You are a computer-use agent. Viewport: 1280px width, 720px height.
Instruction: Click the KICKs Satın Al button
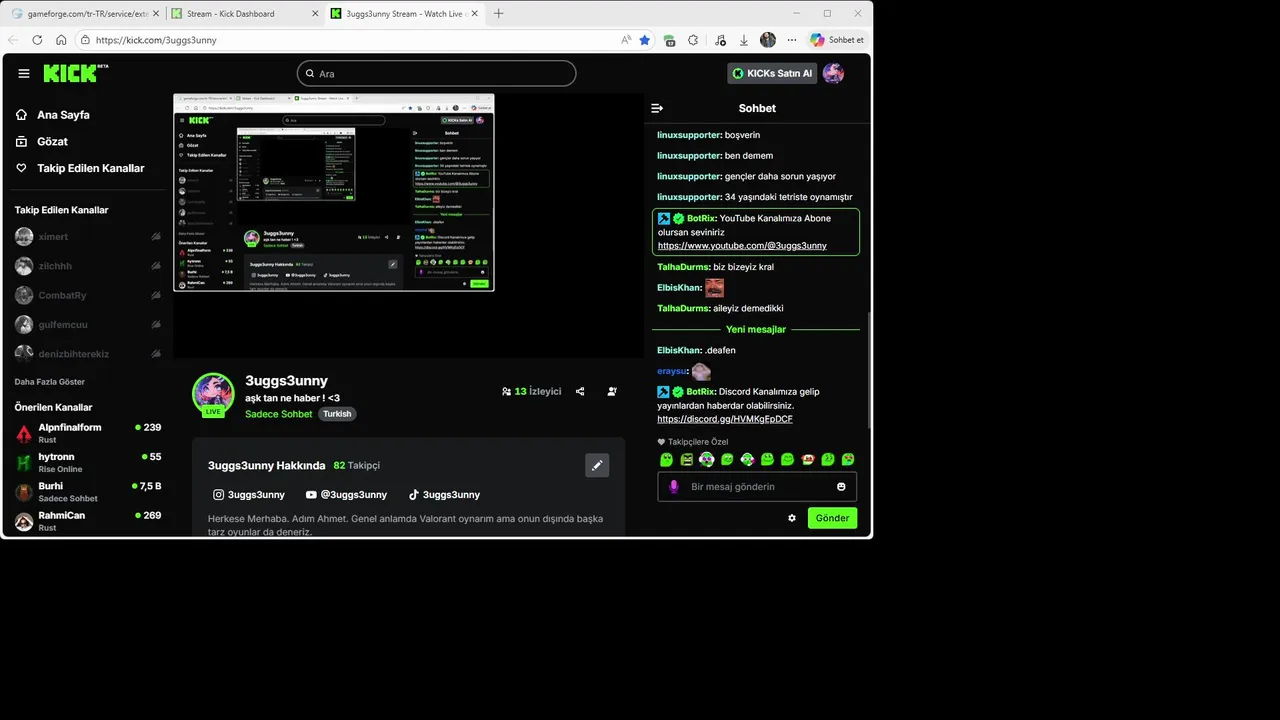coord(772,73)
